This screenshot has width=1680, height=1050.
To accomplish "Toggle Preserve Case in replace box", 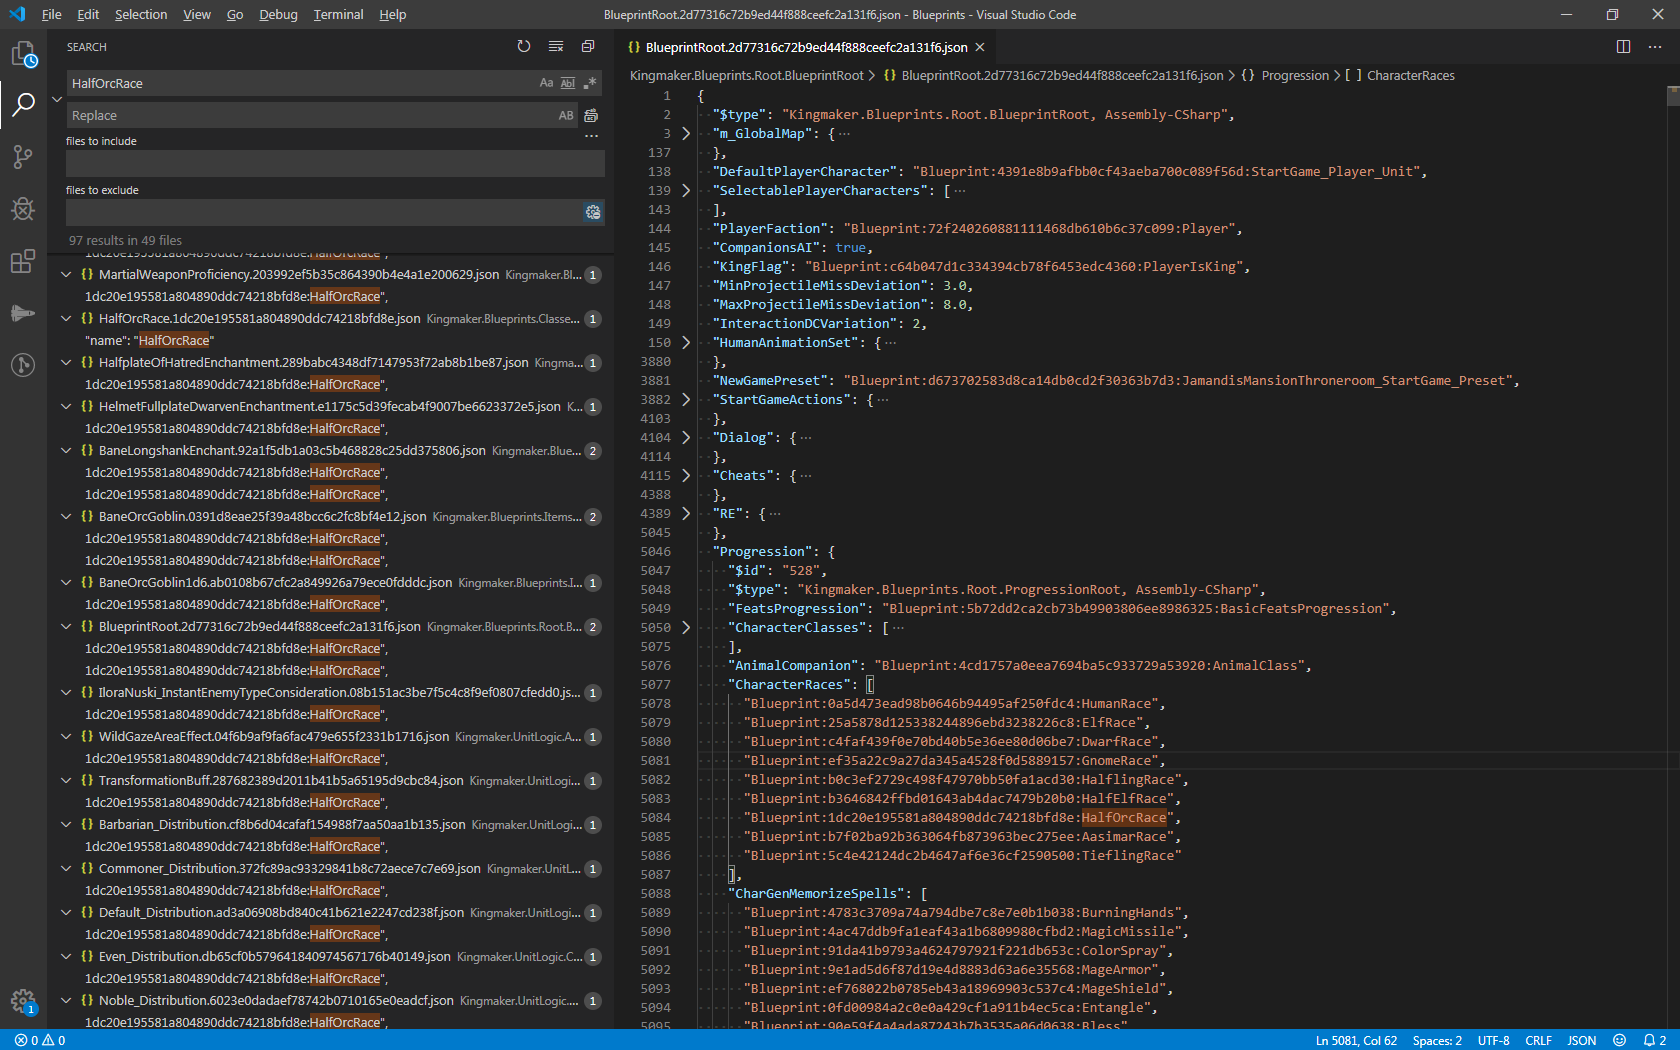I will pos(566,115).
